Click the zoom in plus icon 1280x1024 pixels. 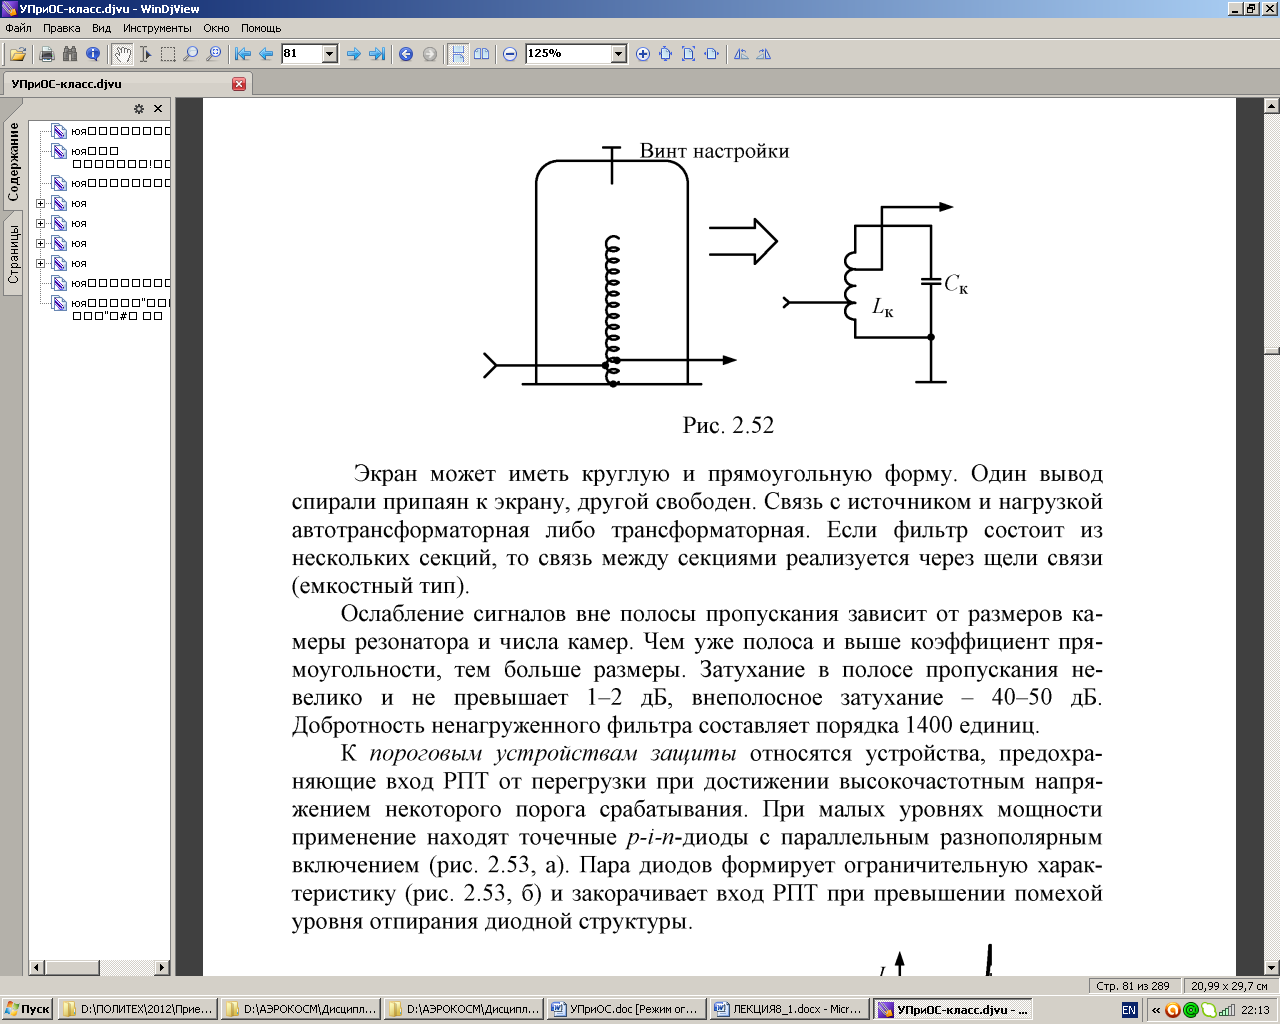tap(642, 54)
